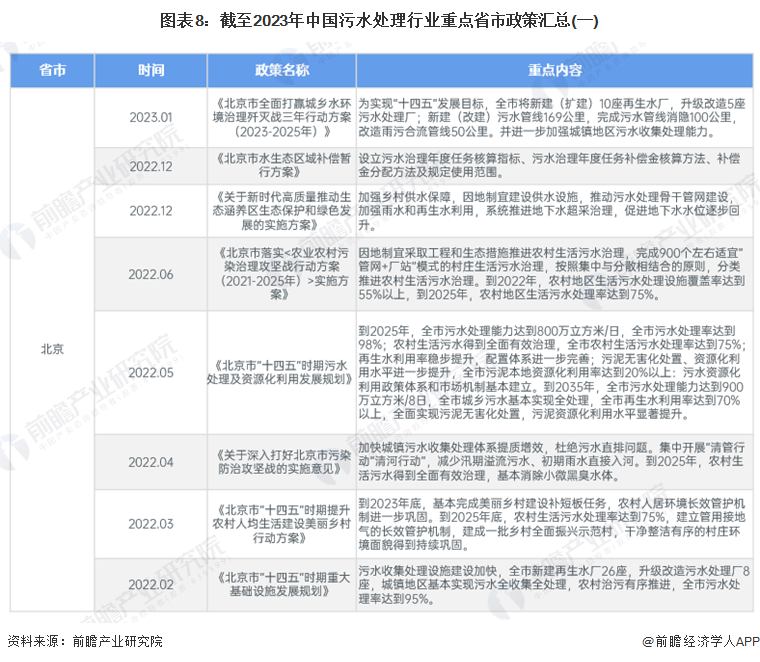Click the 资料来源 前瞻产业研究院 source text

click(84, 641)
